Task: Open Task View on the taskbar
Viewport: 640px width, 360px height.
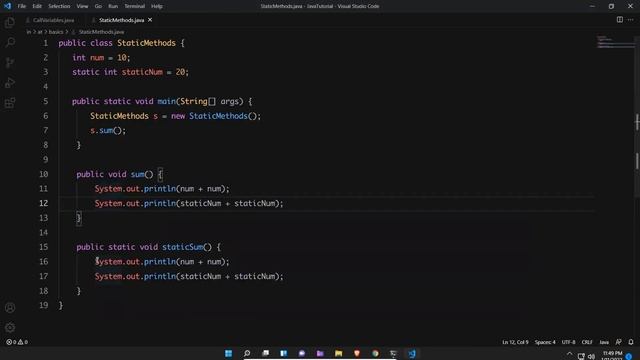Action: click(x=266, y=353)
